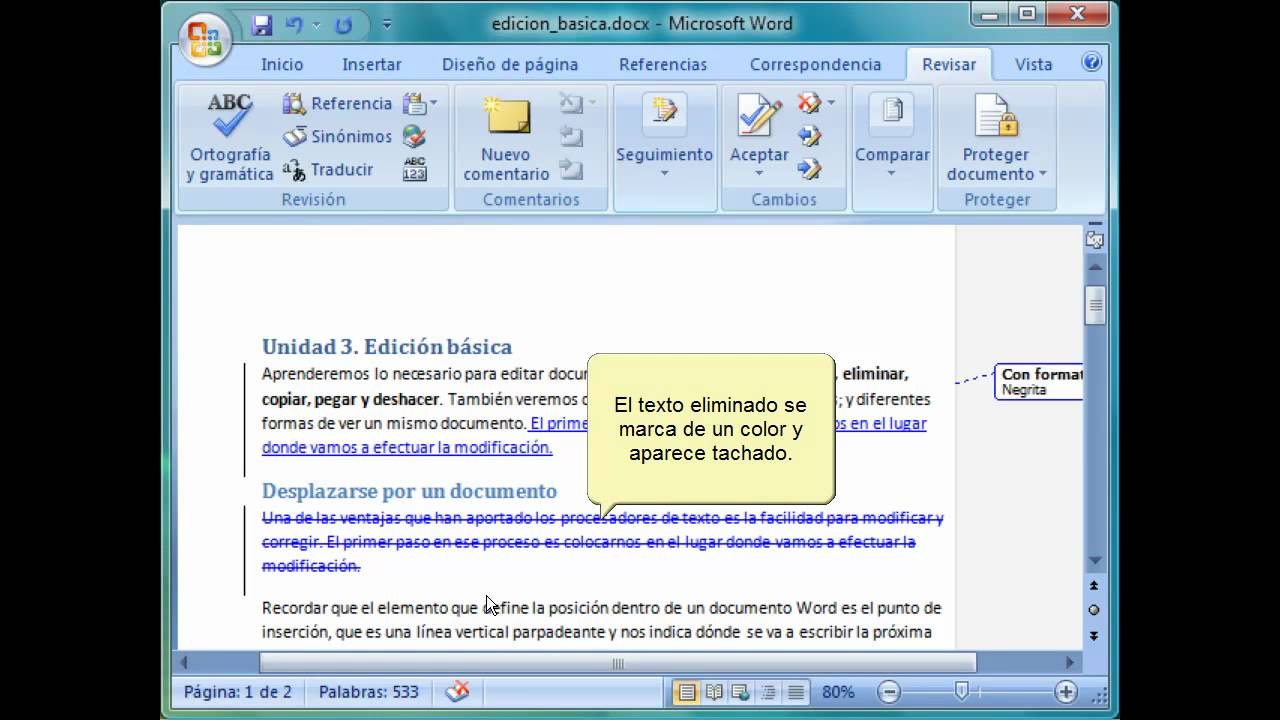Click the Desplazarse por un documento heading
This screenshot has height=720, width=1280.
pyautogui.click(x=409, y=491)
